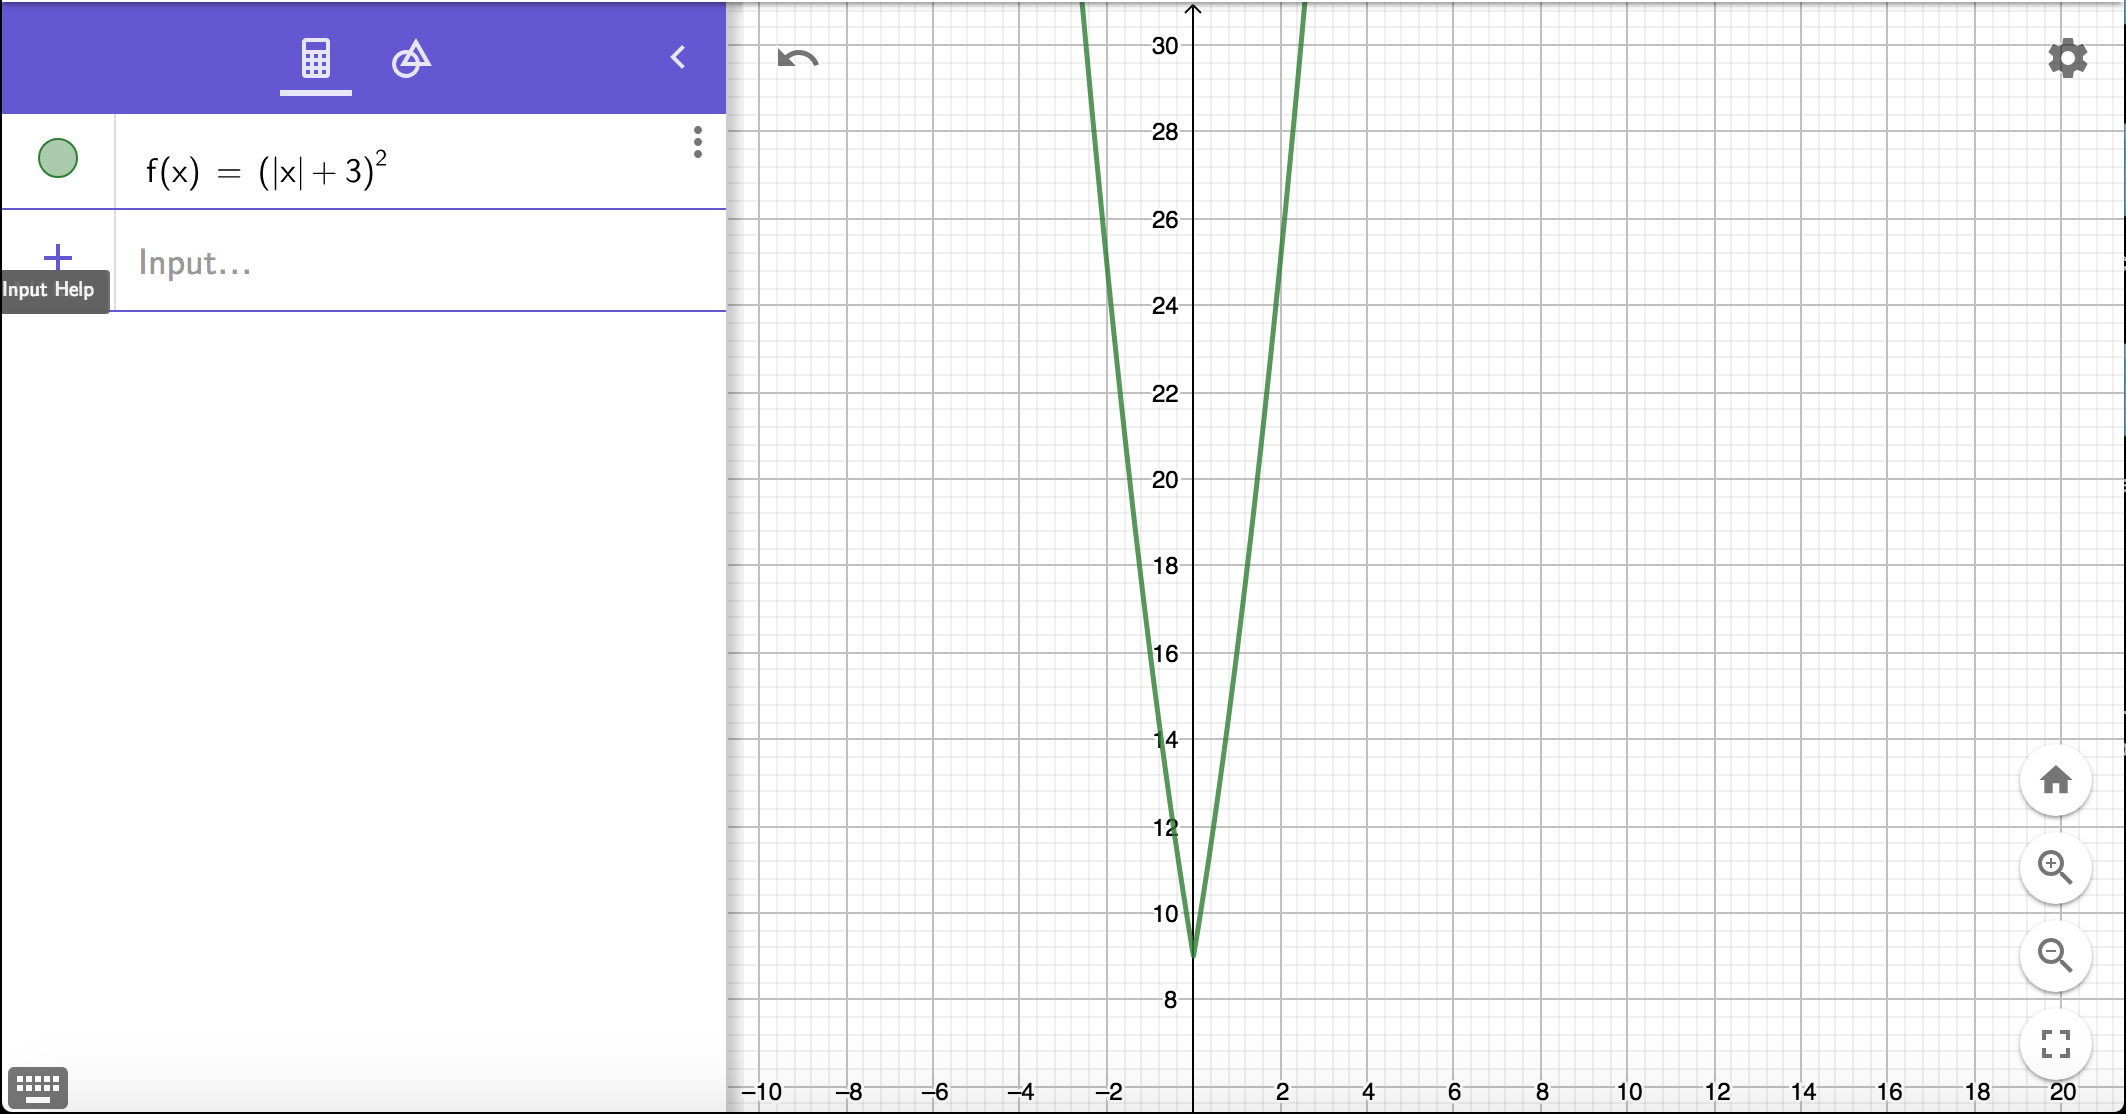Collapse the algebra panel with the chevron
This screenshot has height=1114, width=2126.
(x=678, y=57)
